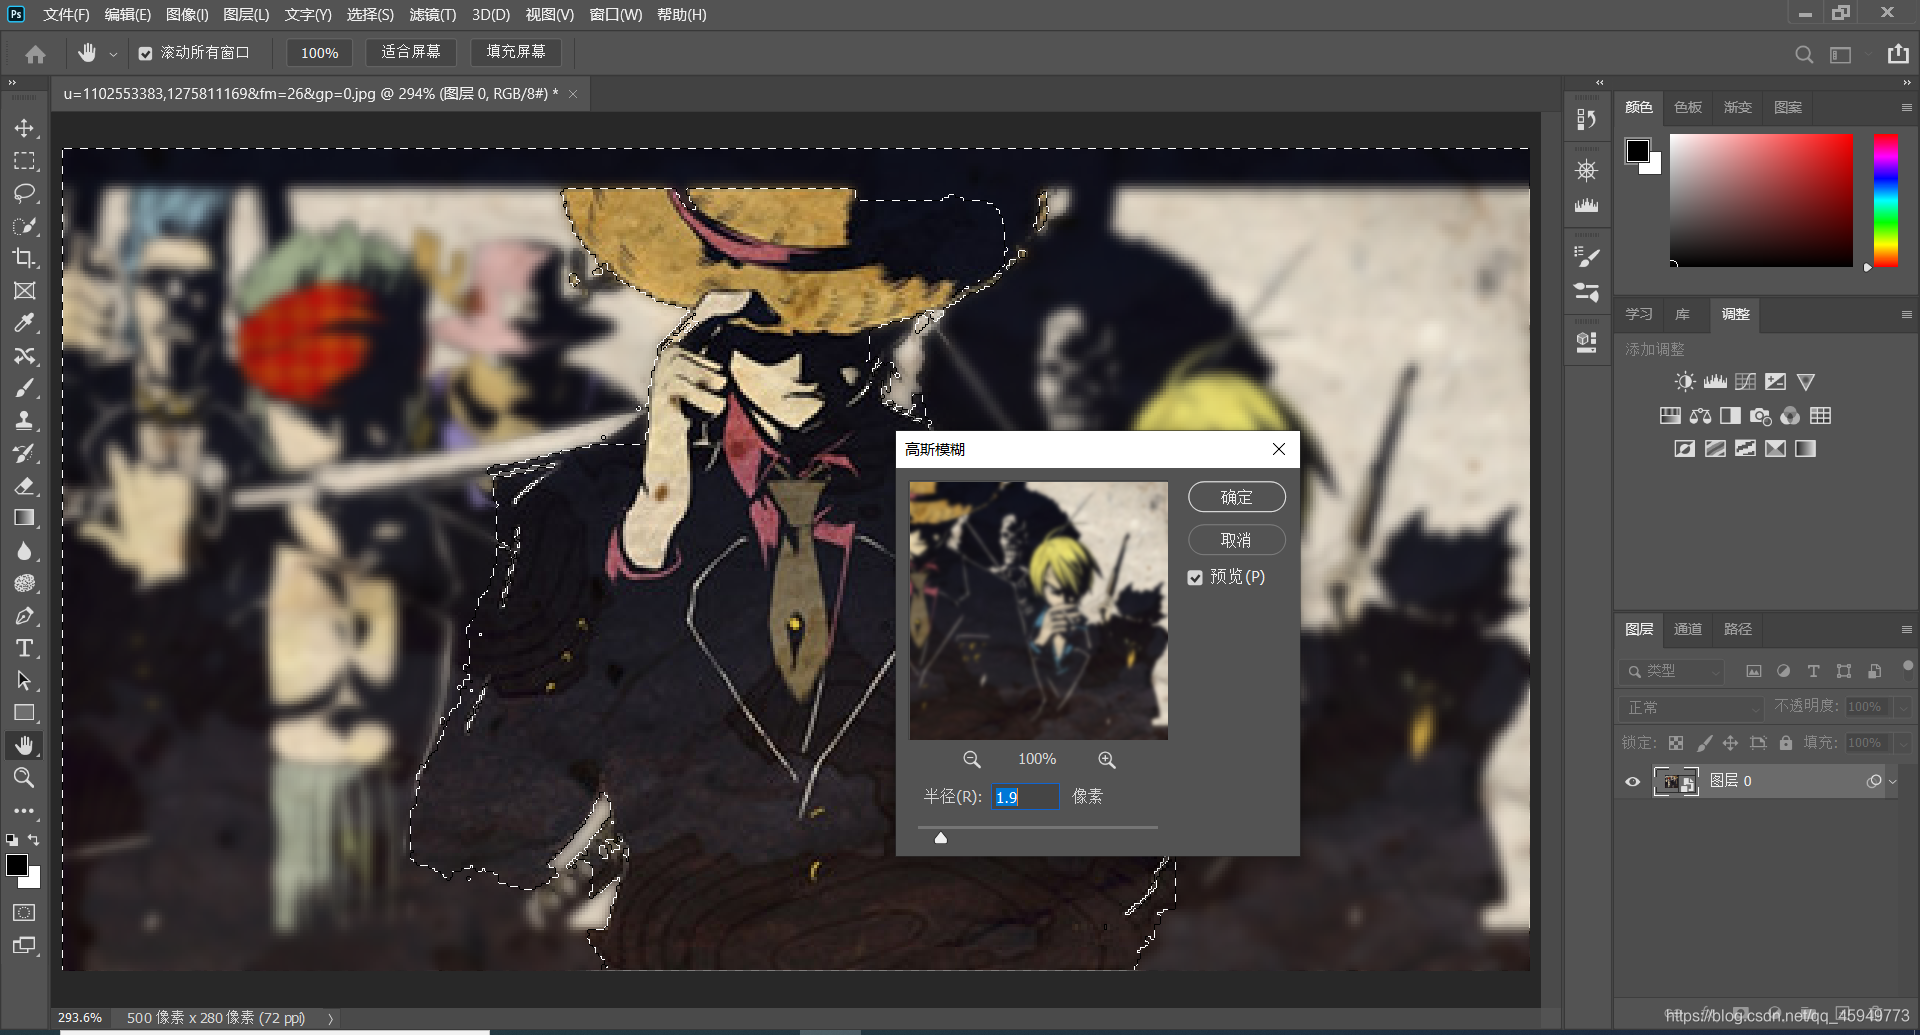The width and height of the screenshot is (1920, 1035).
Task: Select the Path Selection tool
Action: (x=24, y=681)
